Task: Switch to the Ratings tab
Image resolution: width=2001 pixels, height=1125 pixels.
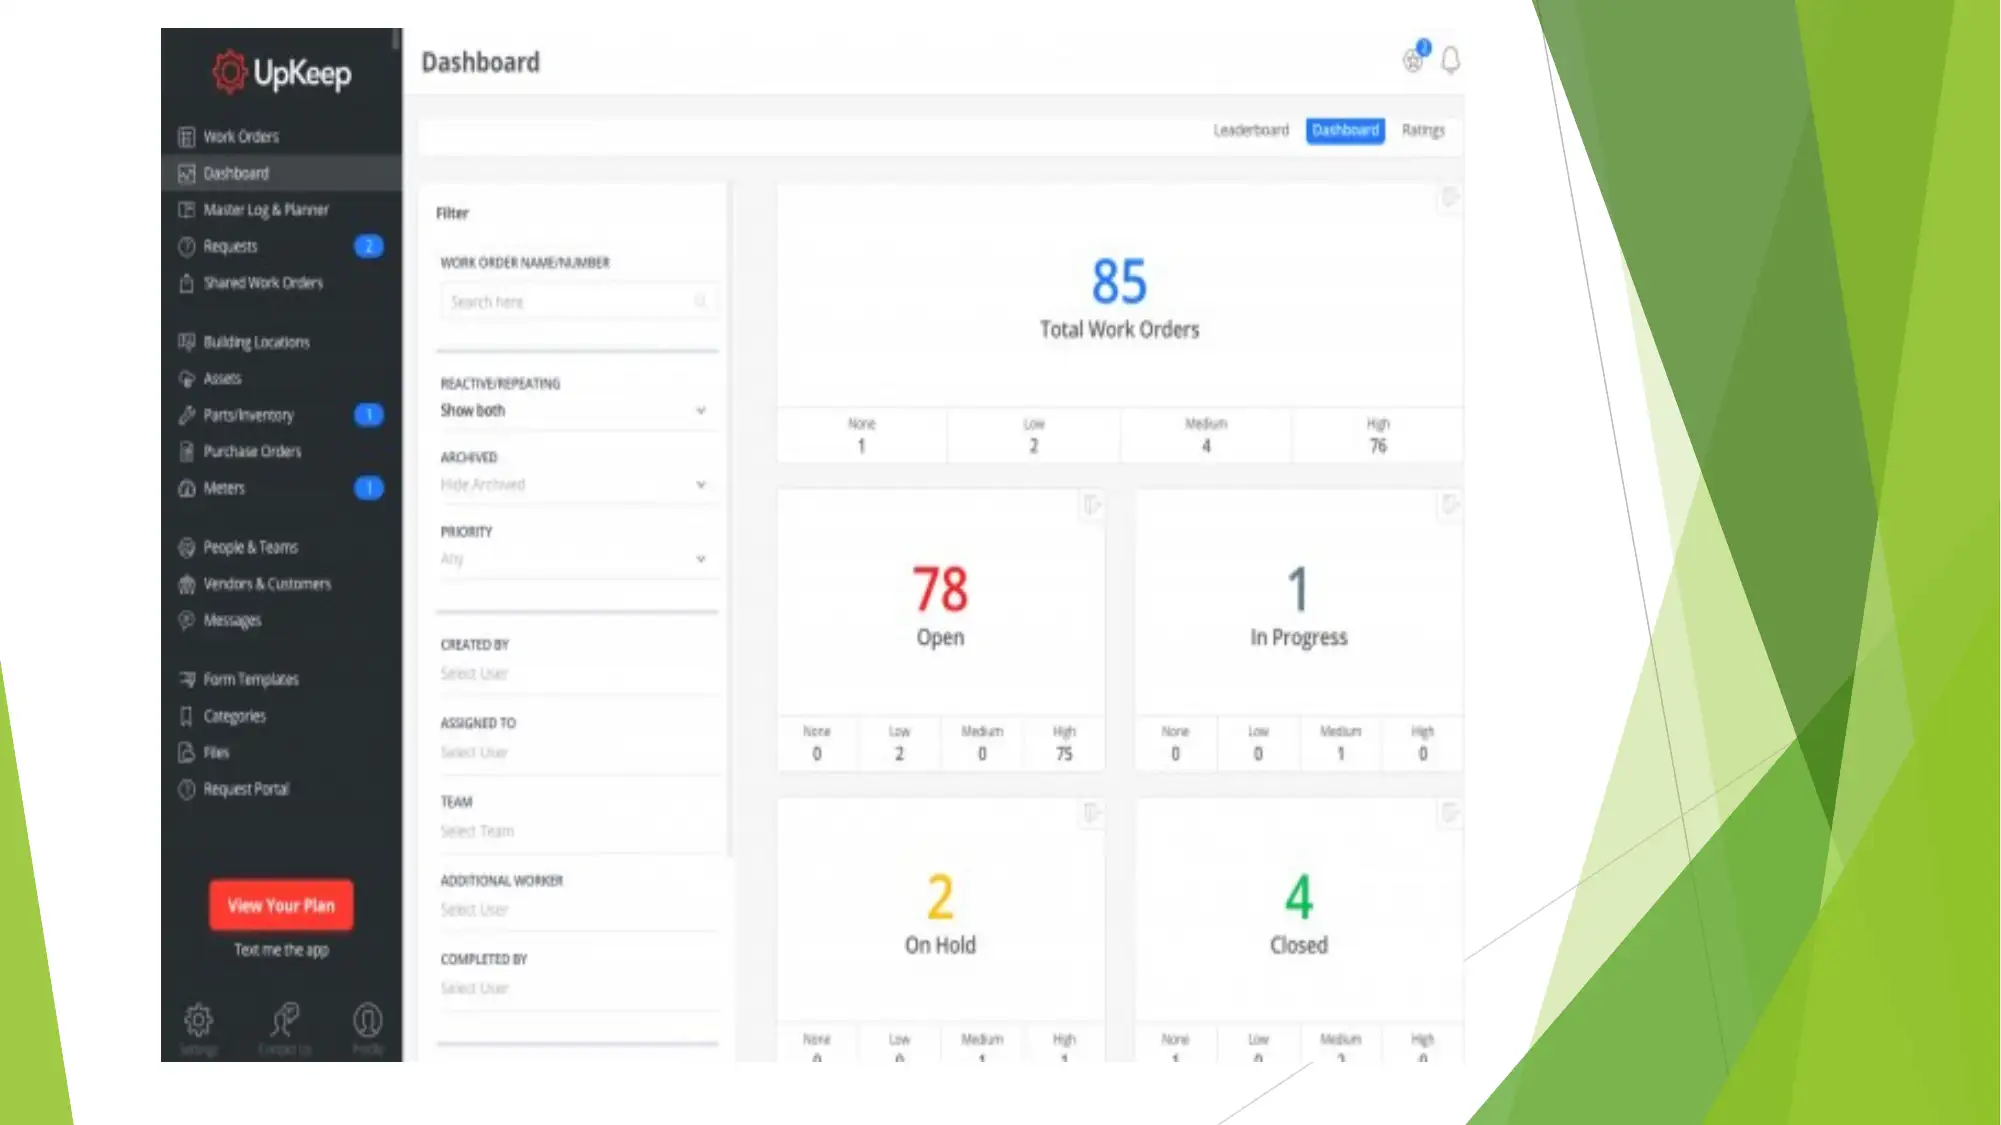Action: (x=1423, y=130)
